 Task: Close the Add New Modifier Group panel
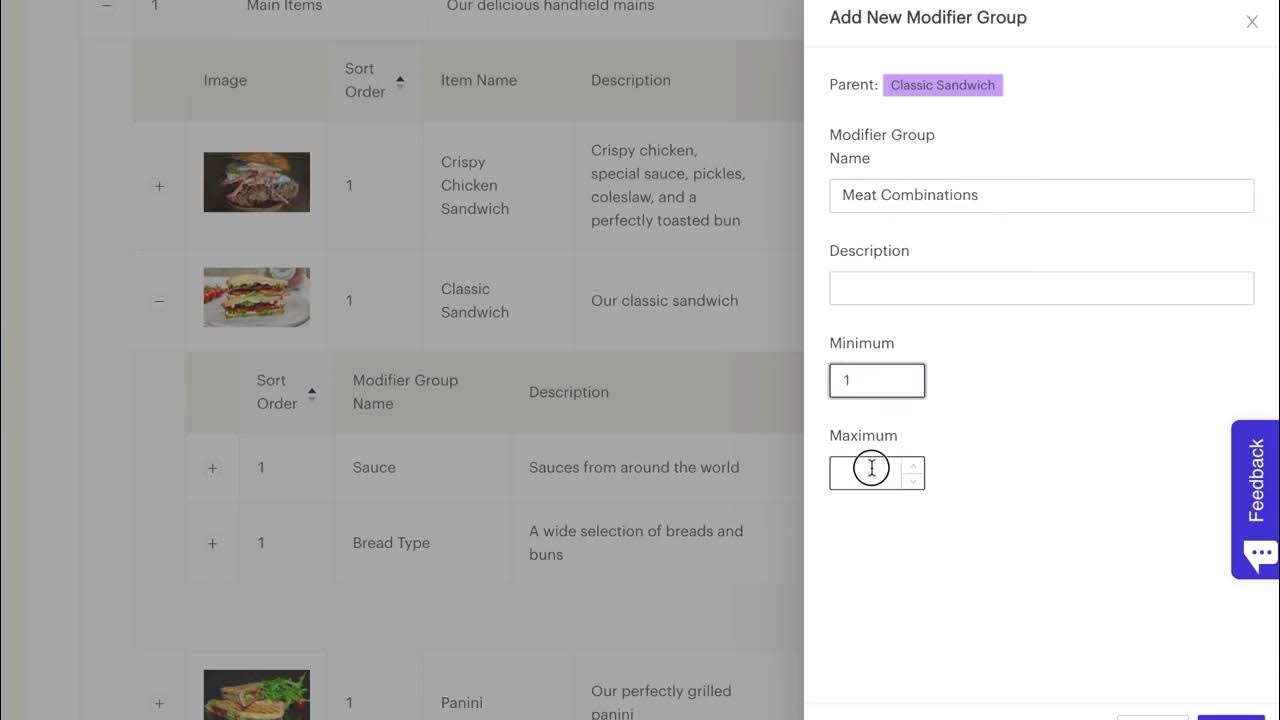[1251, 22]
